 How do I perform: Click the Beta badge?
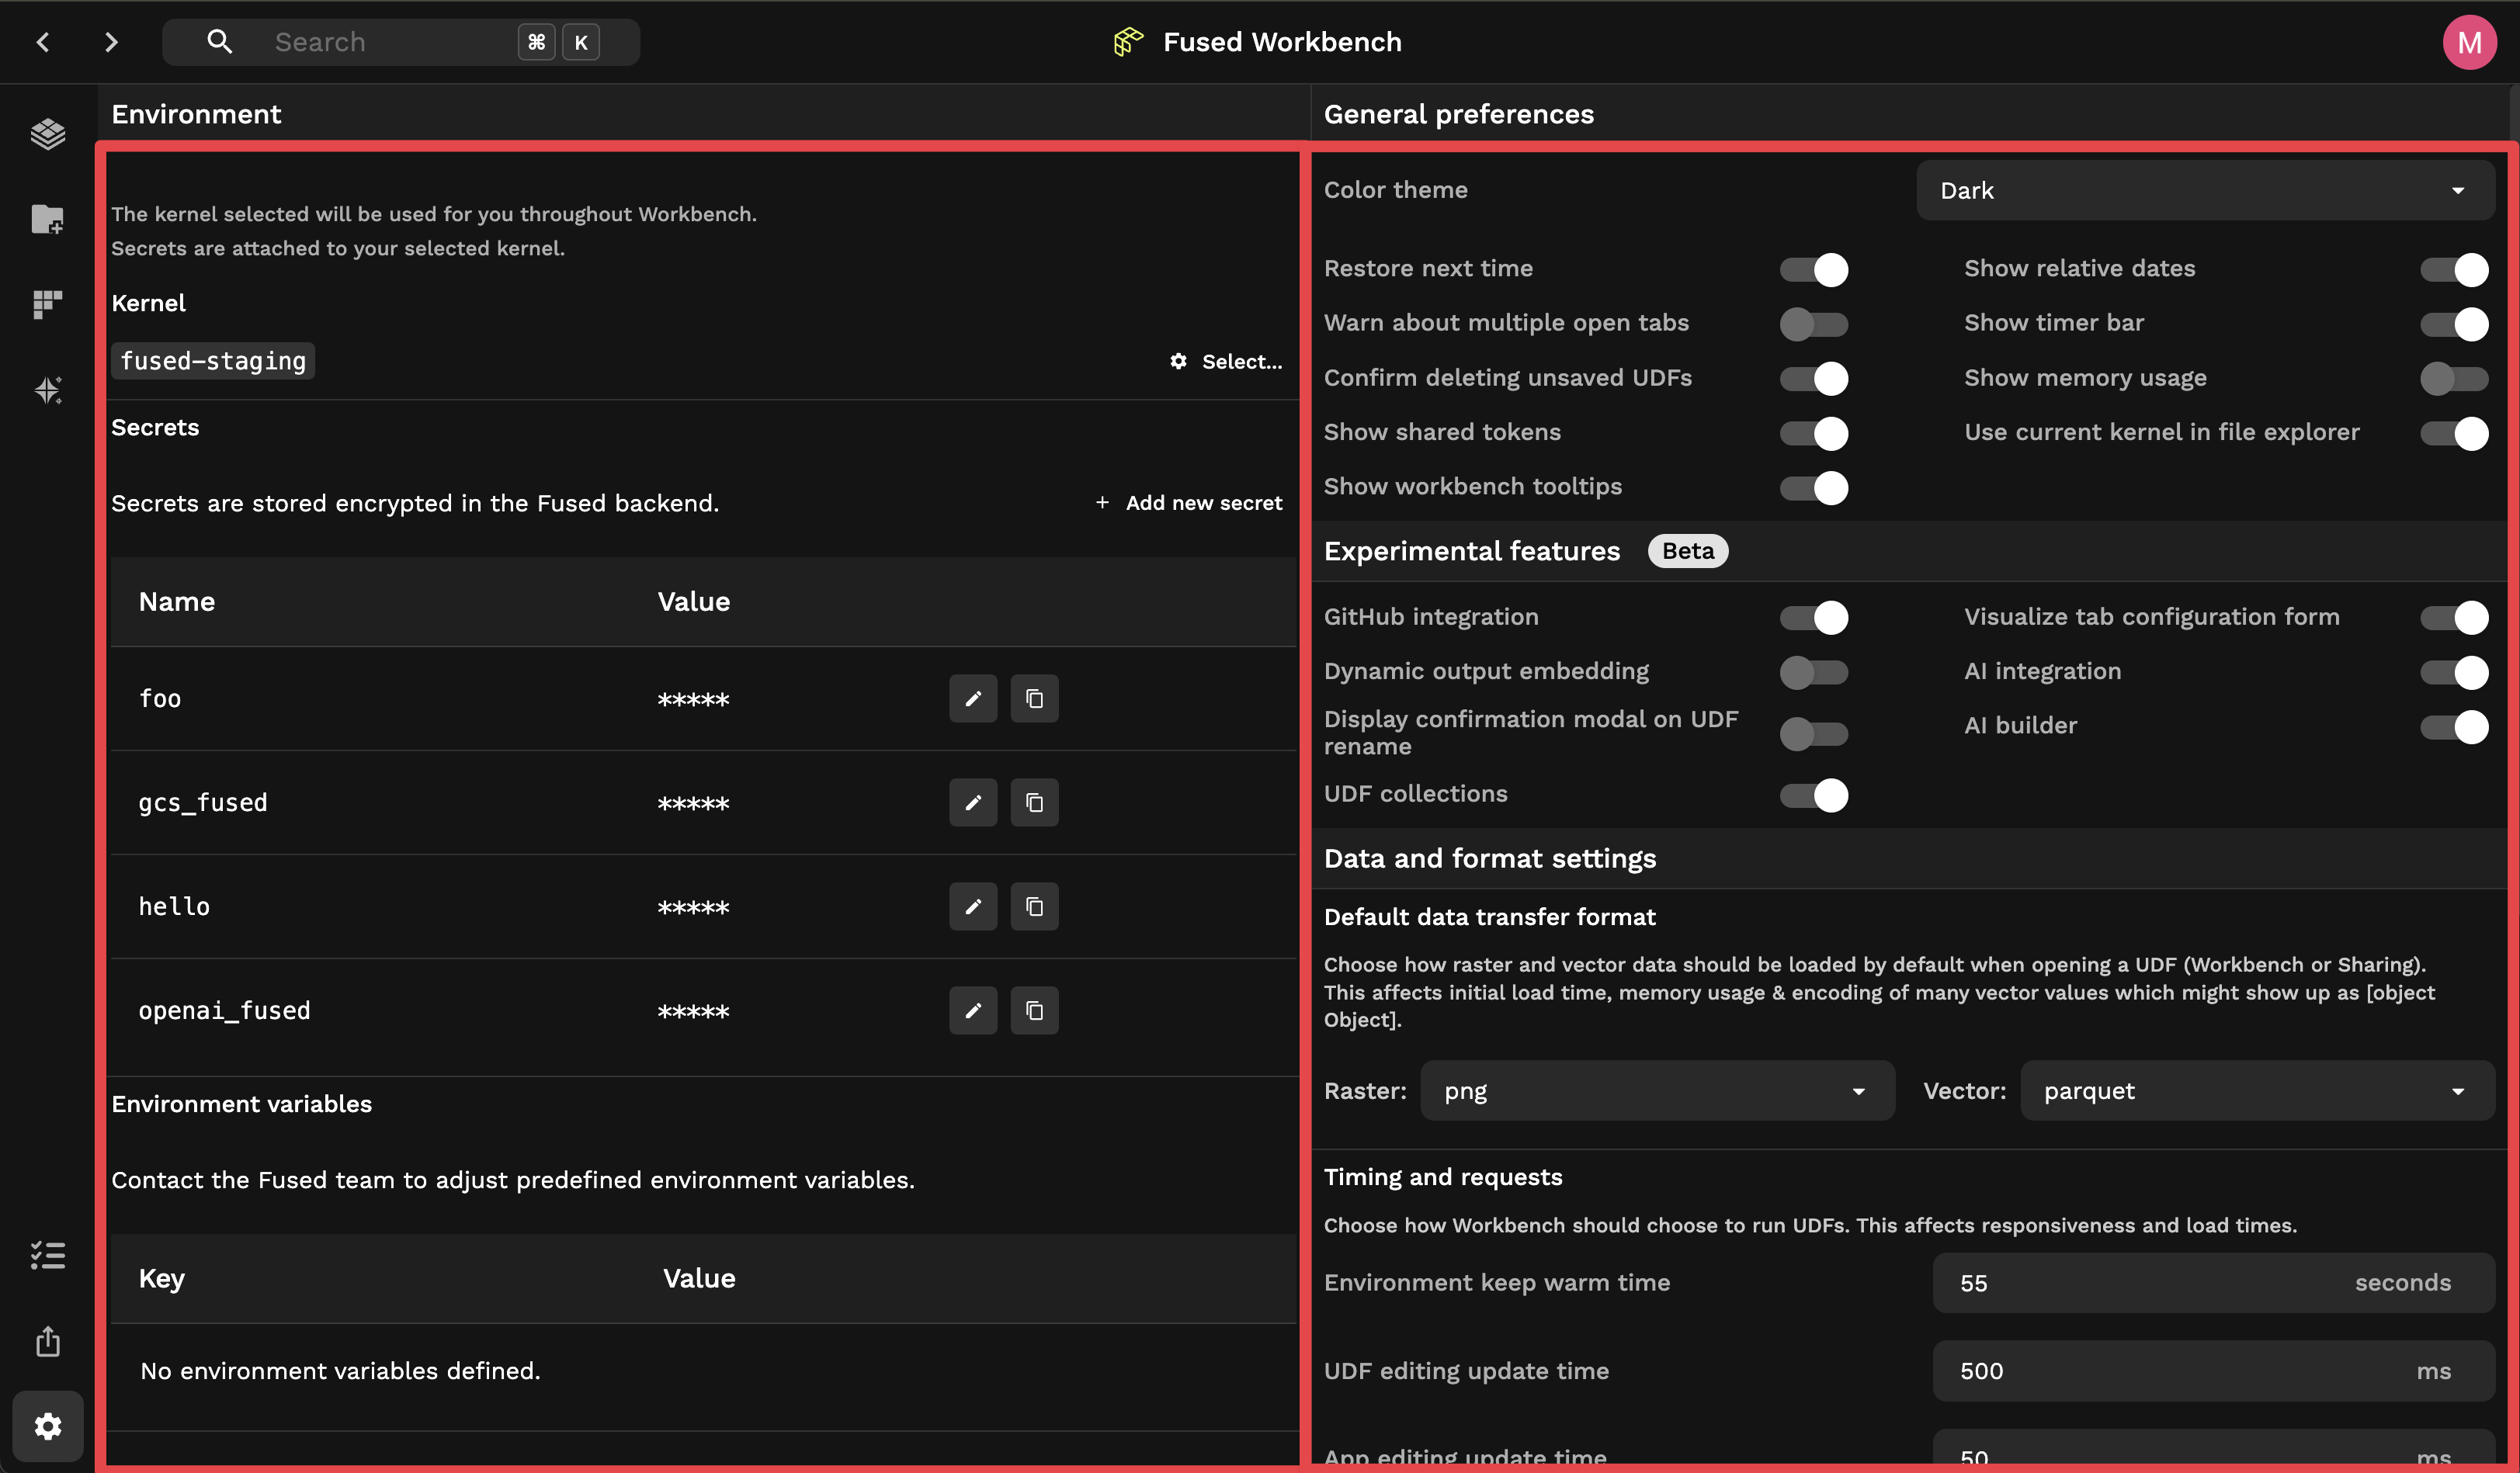click(x=1688, y=551)
